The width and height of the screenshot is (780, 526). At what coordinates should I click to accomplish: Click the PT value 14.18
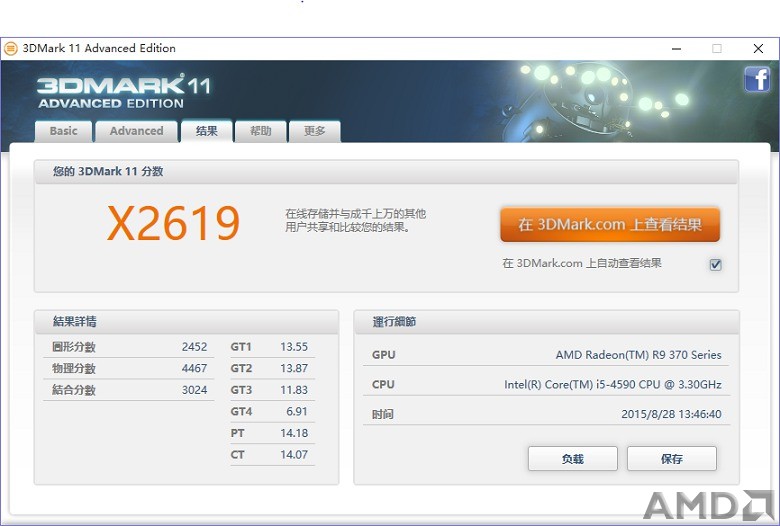pyautogui.click(x=294, y=433)
